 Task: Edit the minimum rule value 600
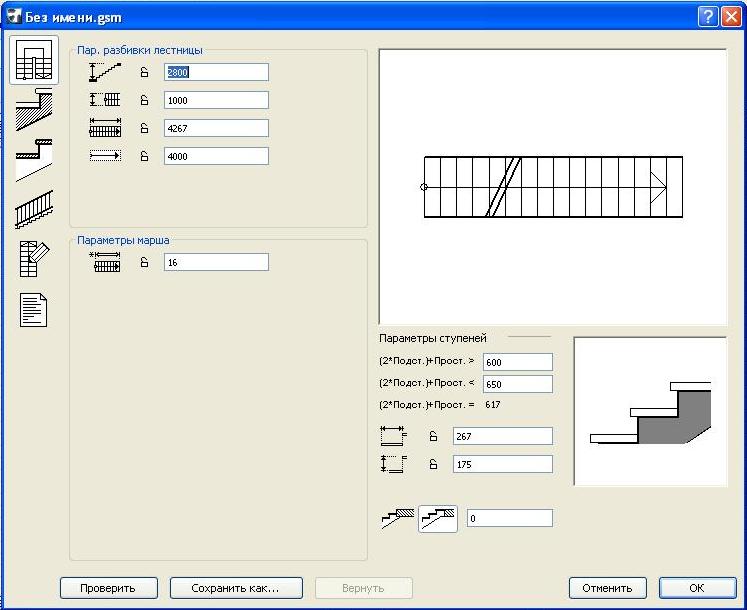pos(518,362)
